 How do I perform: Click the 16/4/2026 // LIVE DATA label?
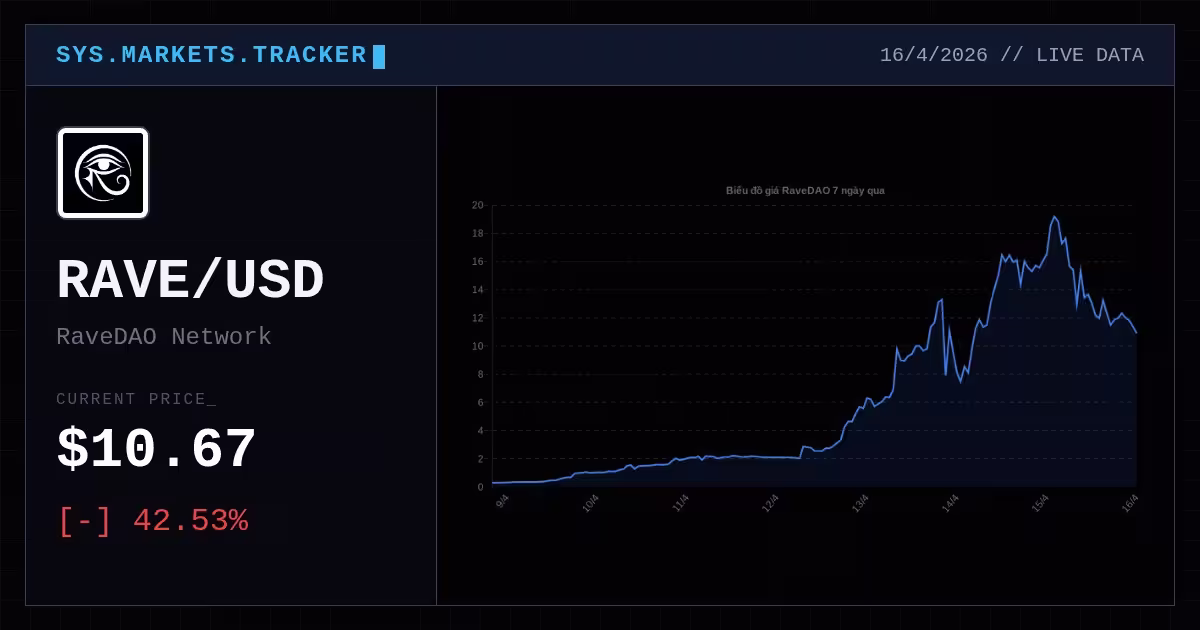coord(1011,56)
